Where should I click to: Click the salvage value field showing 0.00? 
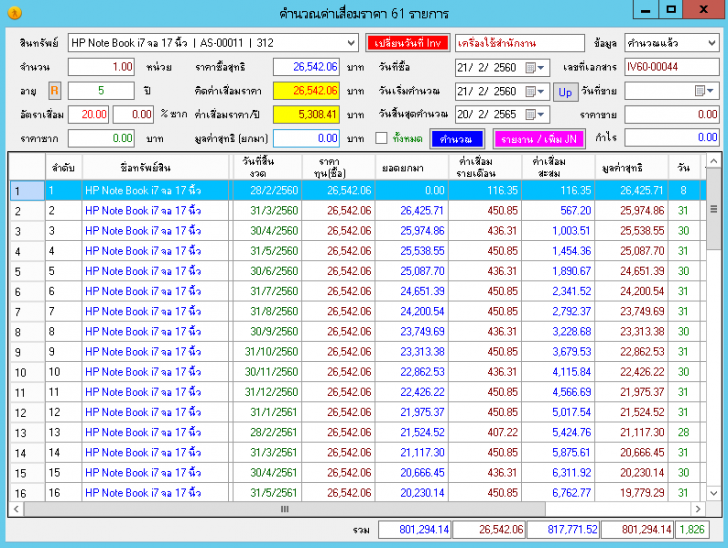101,138
